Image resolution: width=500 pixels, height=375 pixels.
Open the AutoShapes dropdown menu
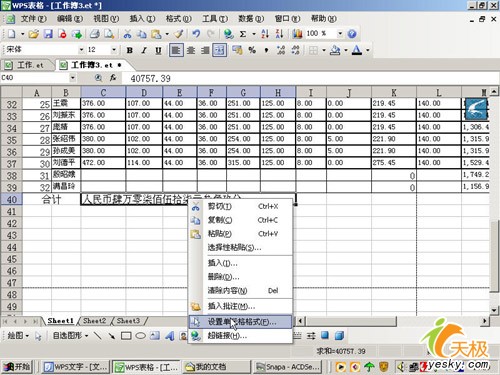pyautogui.click(x=71, y=335)
